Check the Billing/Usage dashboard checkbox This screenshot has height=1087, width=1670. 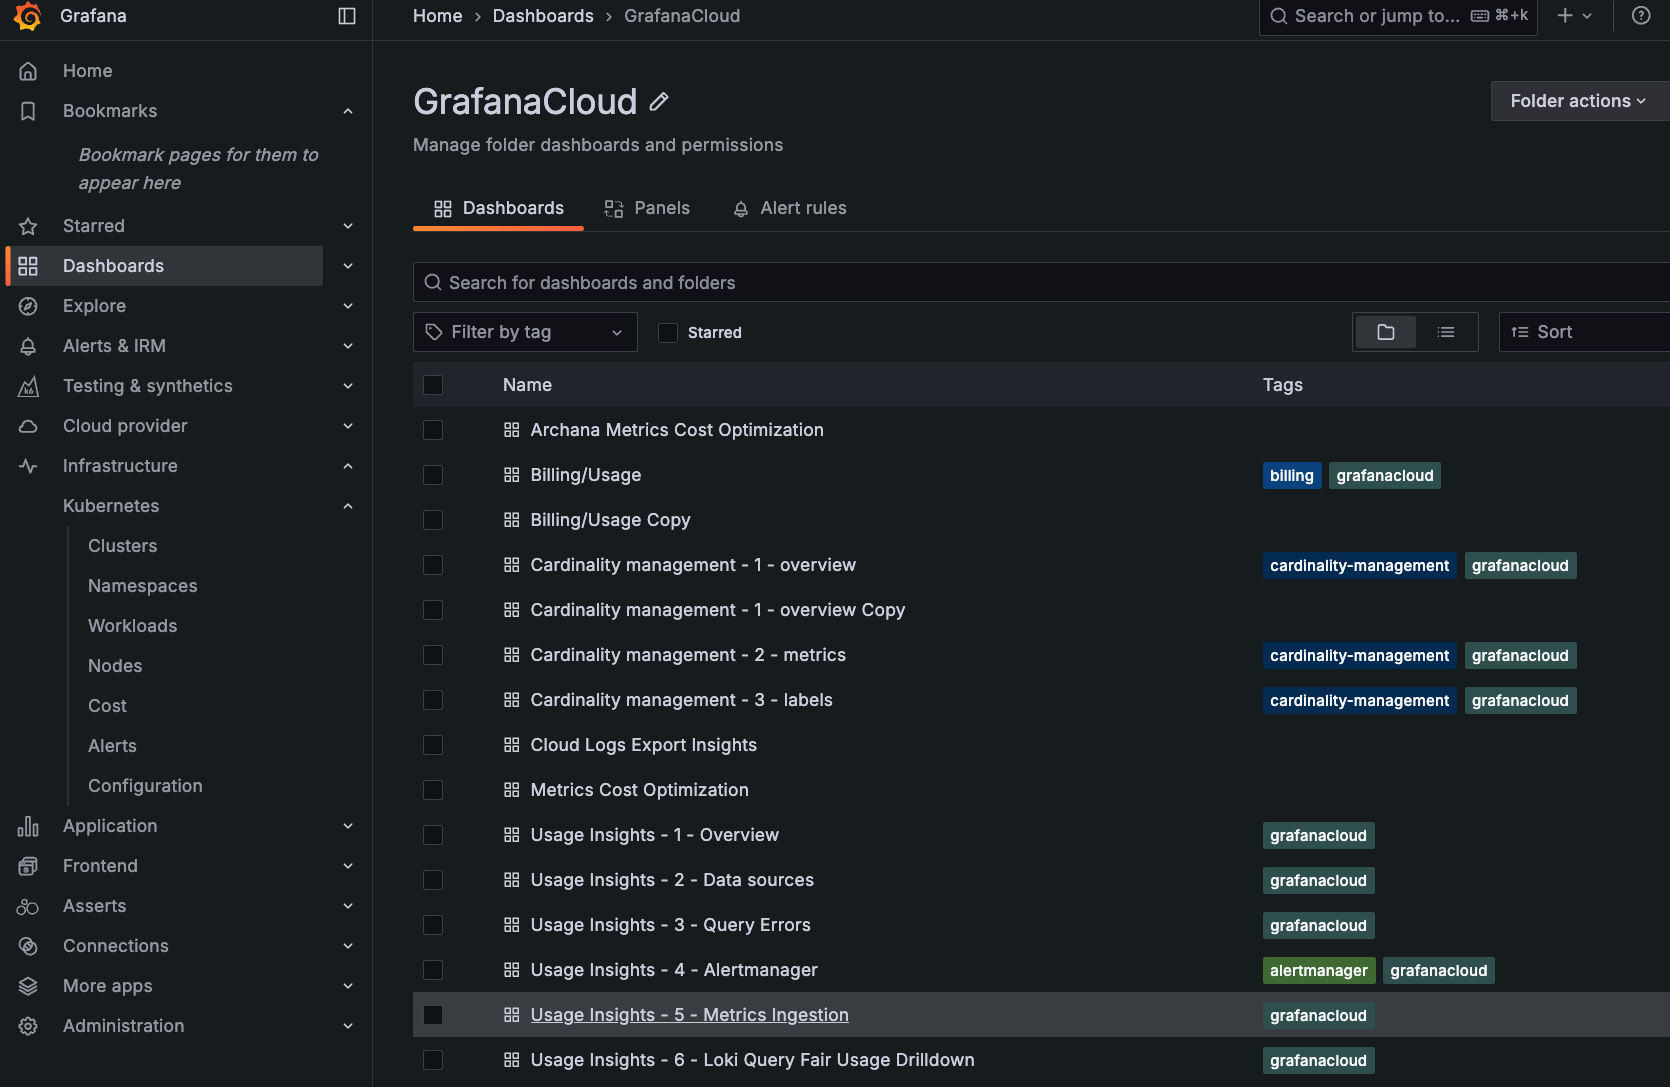(x=432, y=475)
